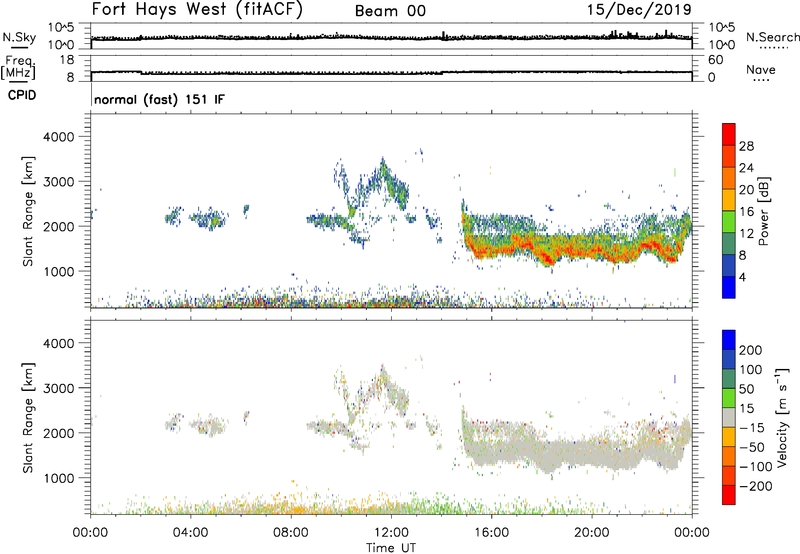Click the 'N.Search' legend label

pos(772,37)
